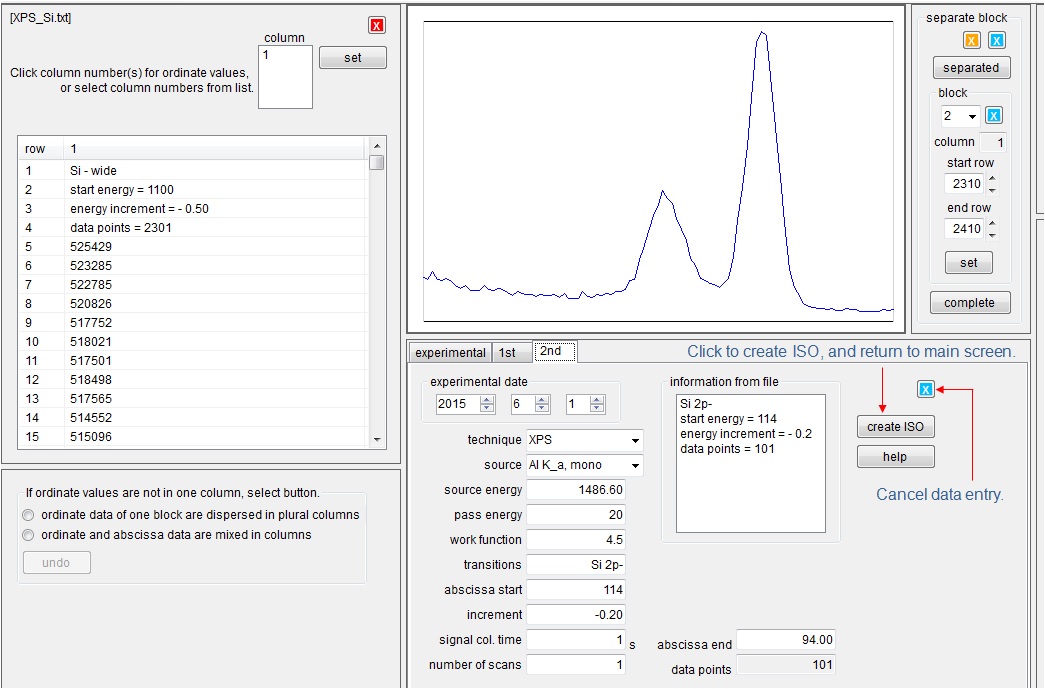Decrease the end row value with down arrow
This screenshot has width=1045, height=689.
(992, 234)
